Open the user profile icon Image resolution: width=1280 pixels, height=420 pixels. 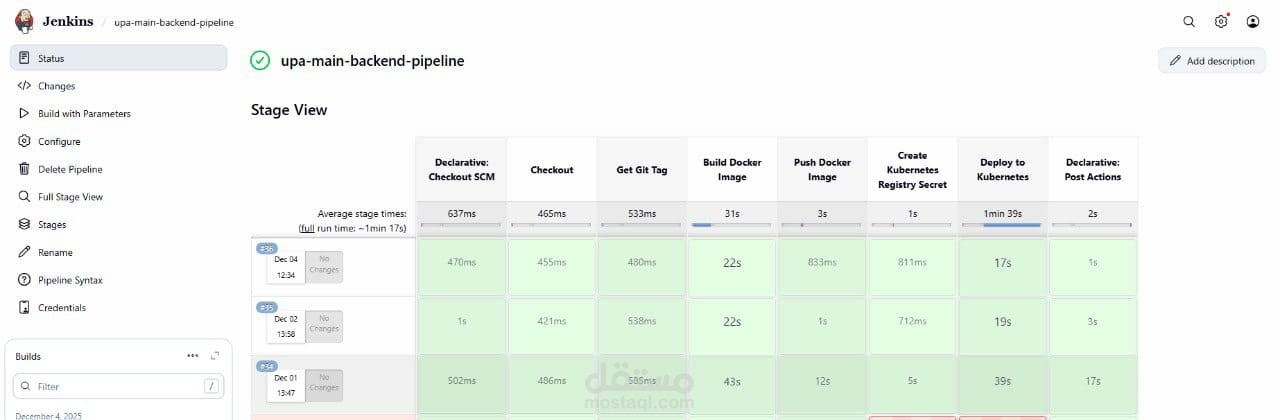pos(1253,21)
